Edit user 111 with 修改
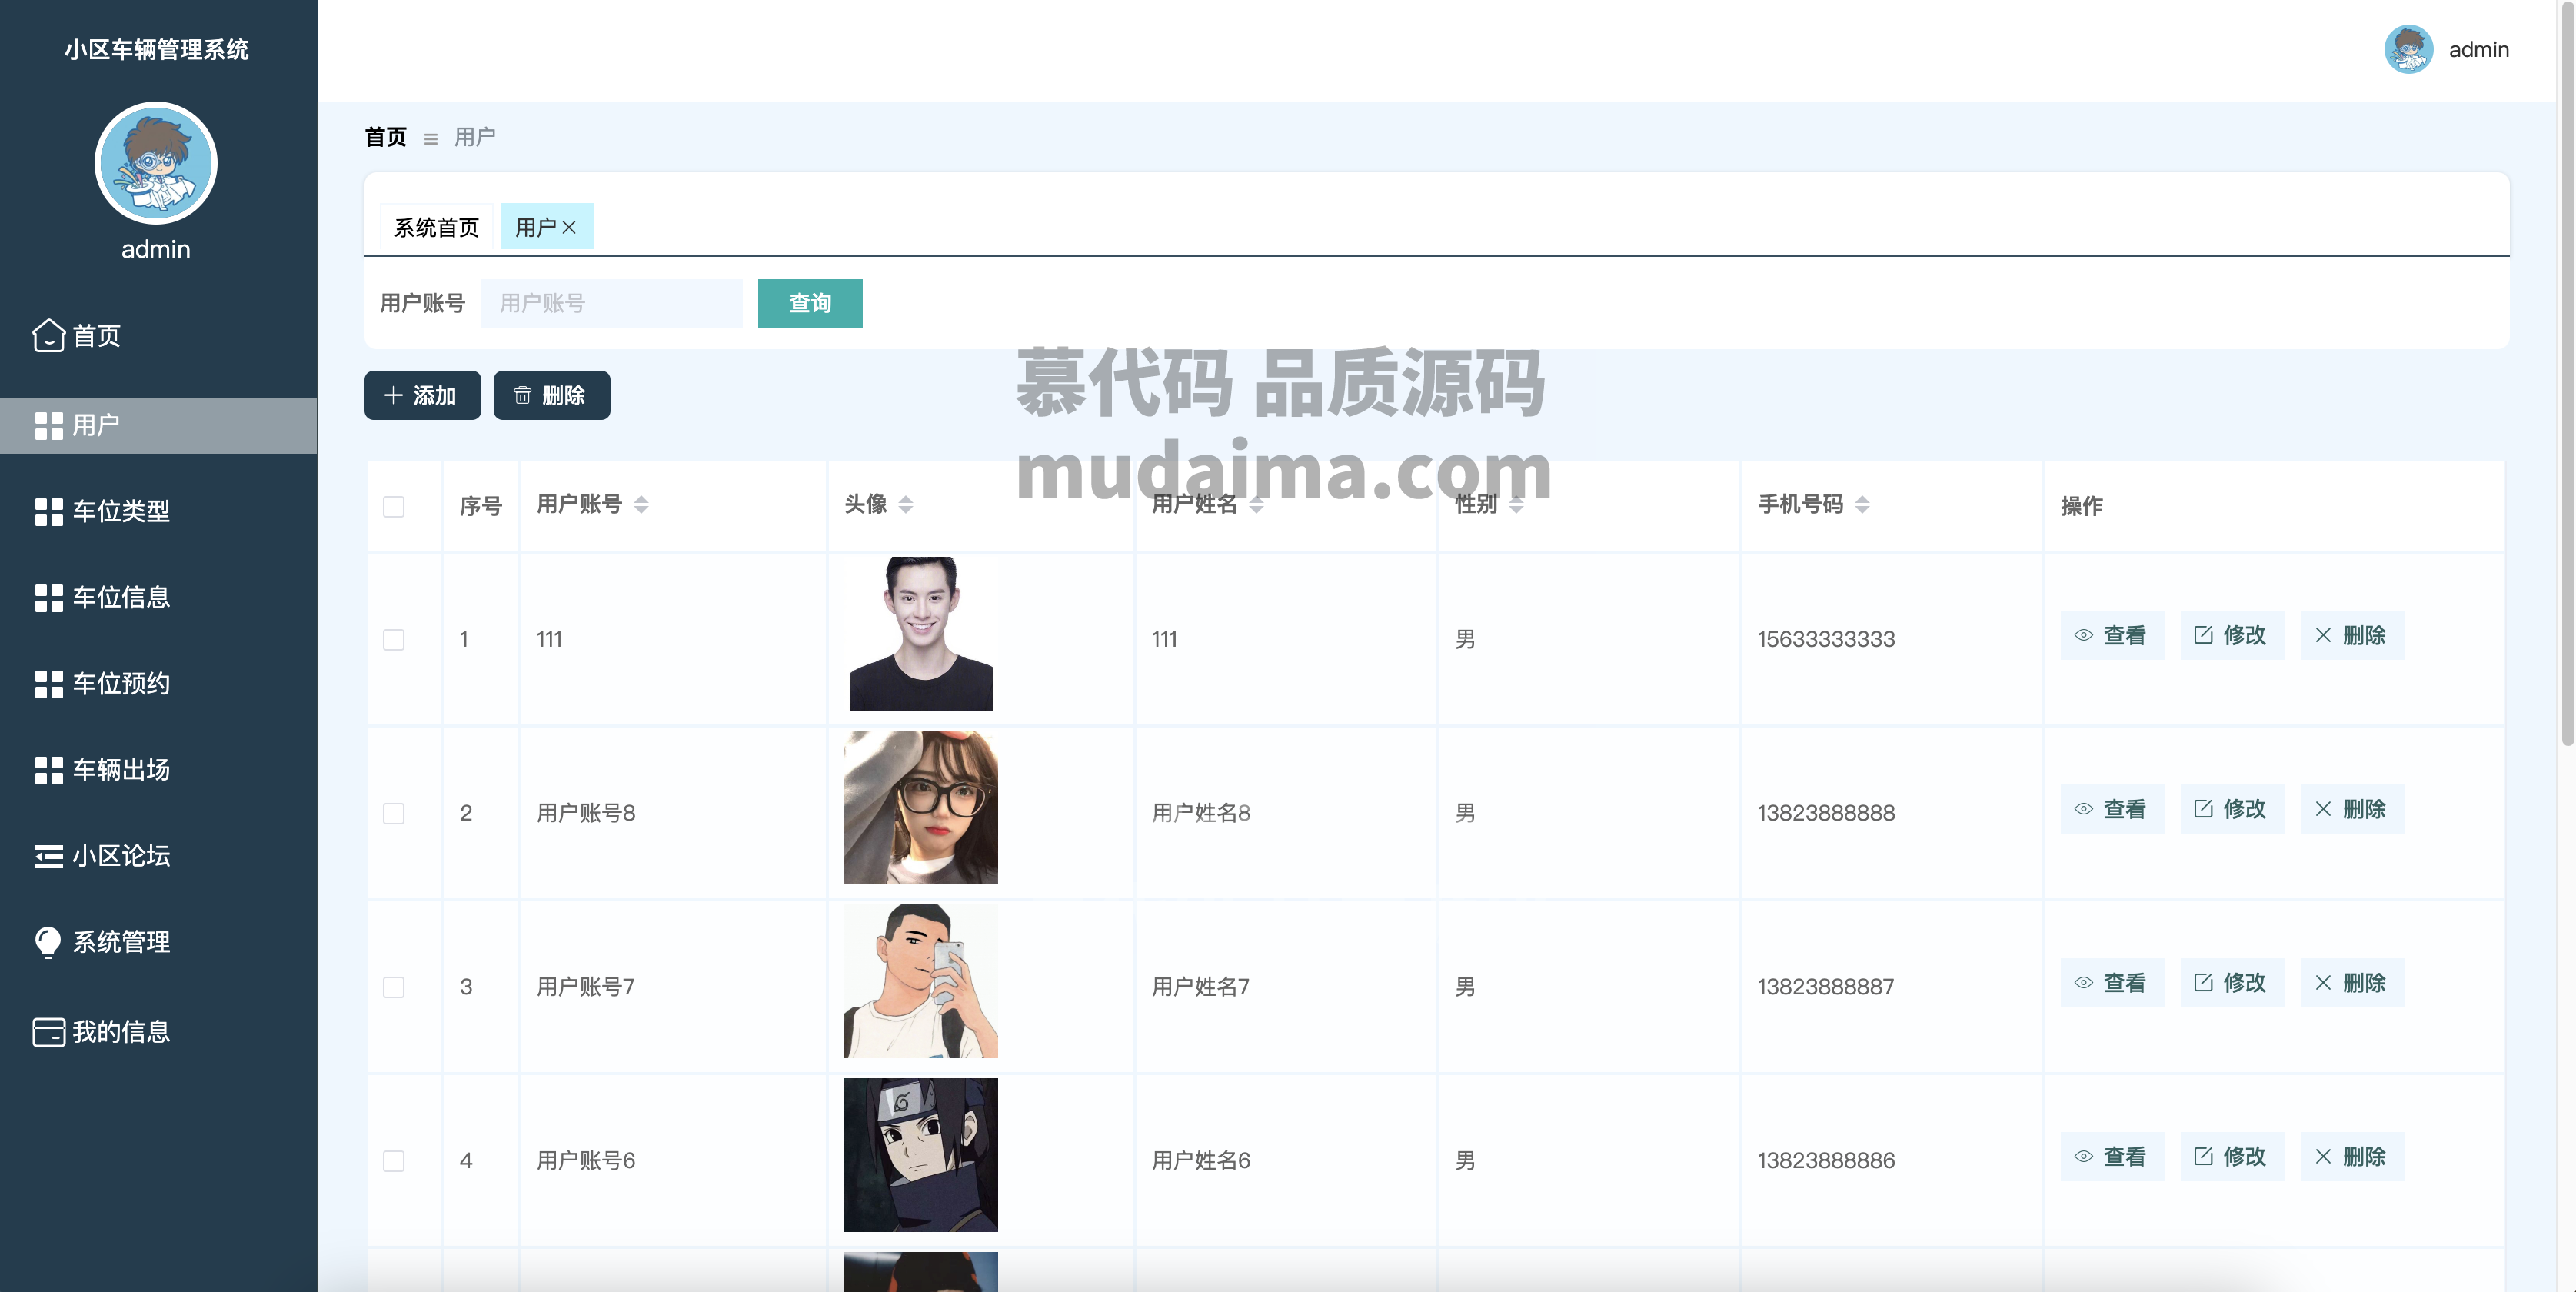This screenshot has height=1292, width=2576. [x=2232, y=635]
